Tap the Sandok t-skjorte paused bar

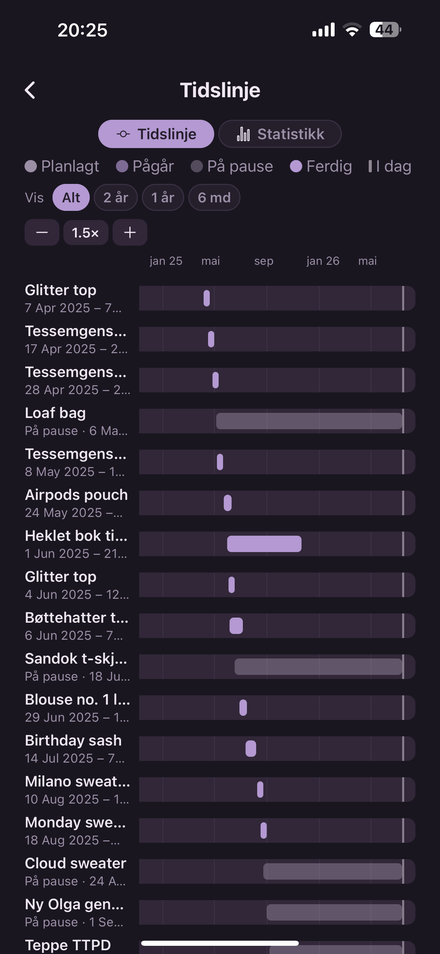[318, 667]
